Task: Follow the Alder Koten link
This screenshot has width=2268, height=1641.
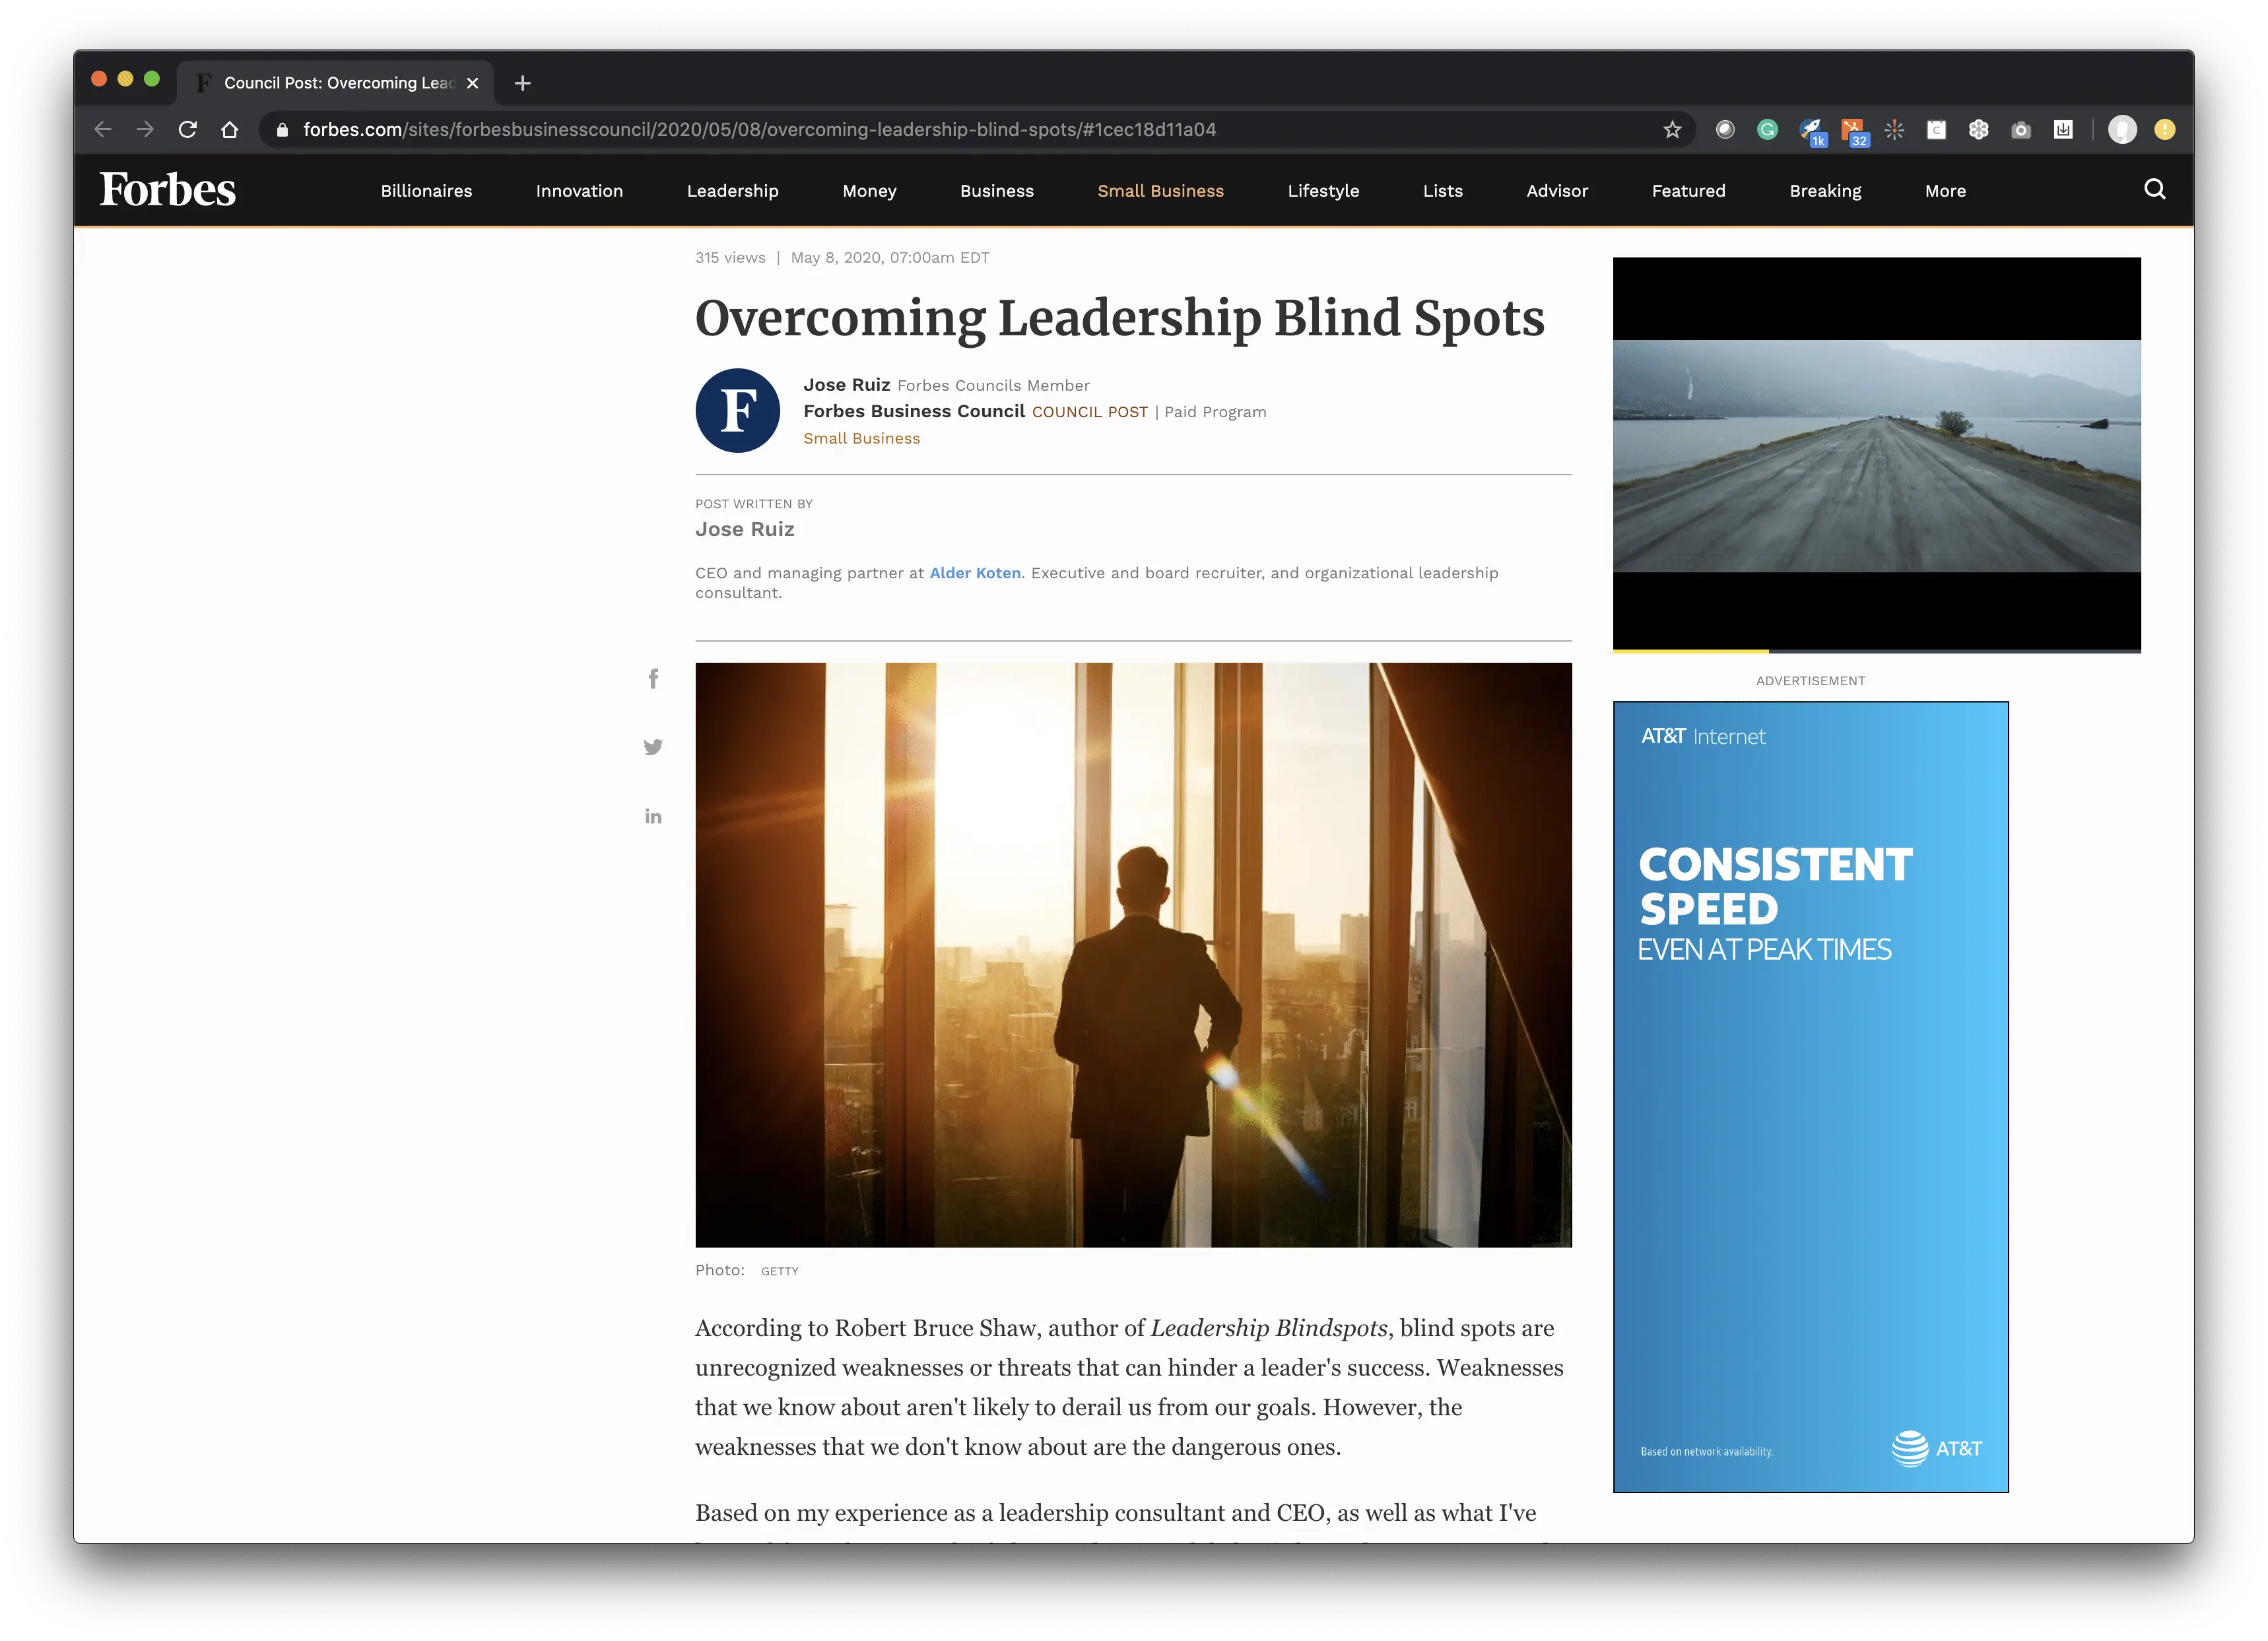Action: click(x=975, y=573)
